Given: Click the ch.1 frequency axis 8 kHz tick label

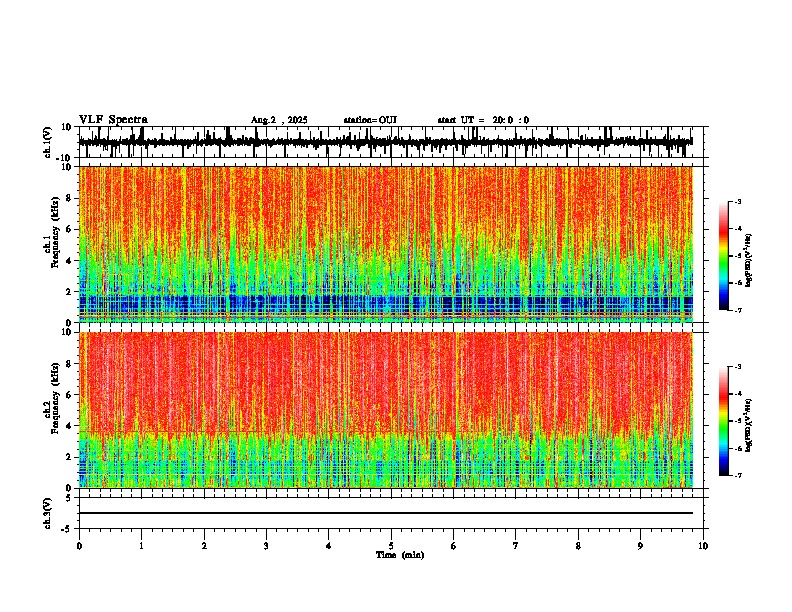Looking at the screenshot, I should pyautogui.click(x=69, y=198).
